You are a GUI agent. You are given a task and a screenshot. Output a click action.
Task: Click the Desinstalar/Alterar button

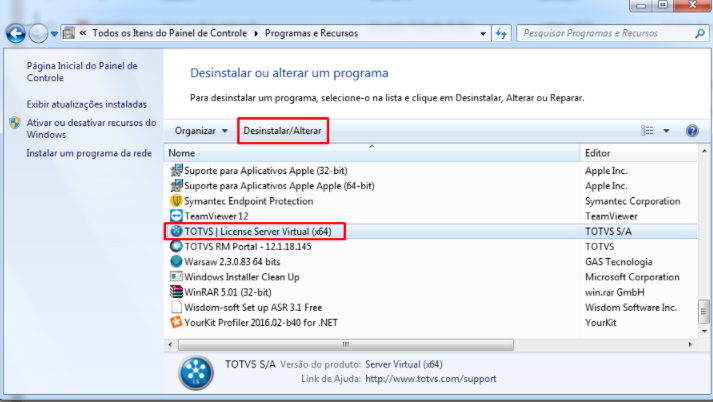pos(282,131)
